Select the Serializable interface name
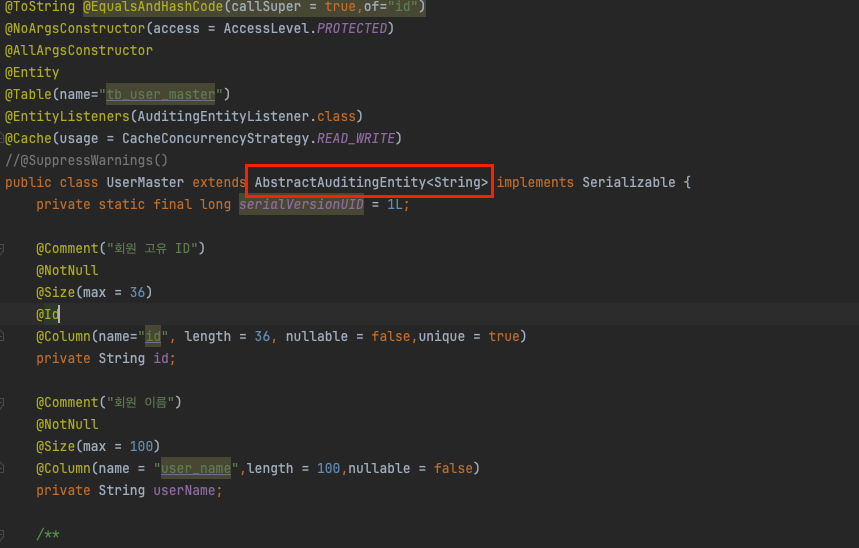Viewport: 859px width, 548px height. tap(628, 182)
